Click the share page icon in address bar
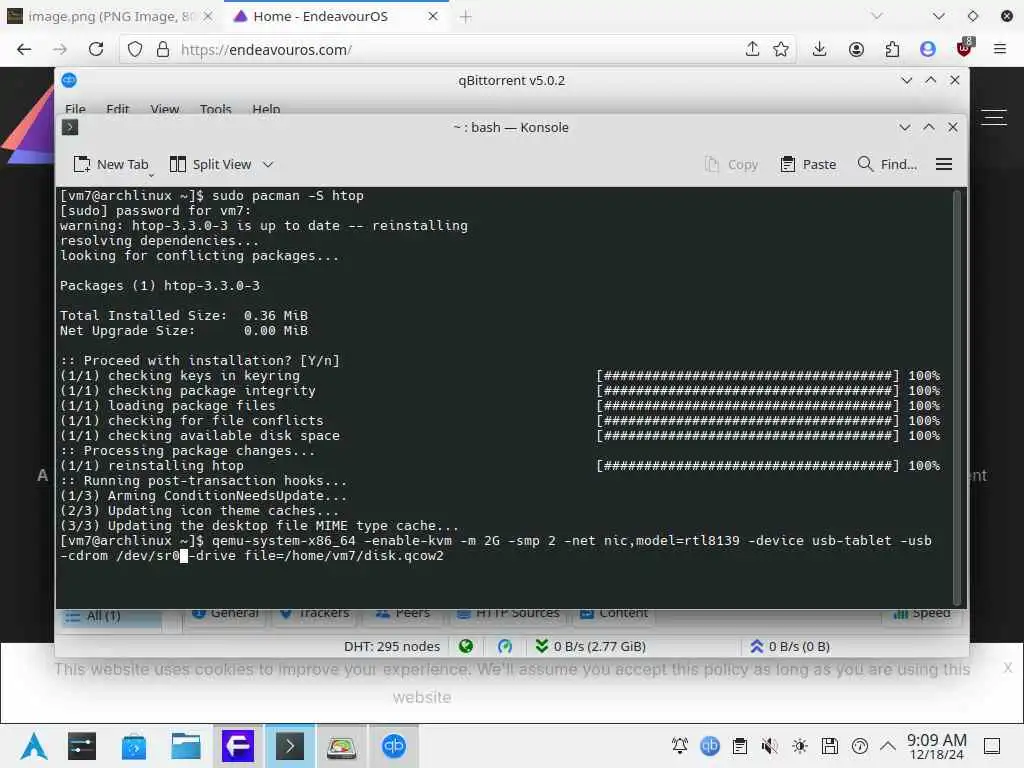The height and width of the screenshot is (768, 1024). [x=752, y=49]
